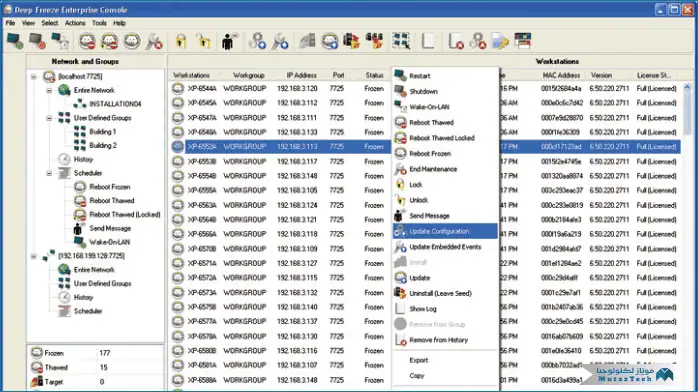Select the INSTALLATION04 tree item
Screen dimensions: 698x392
(115, 104)
